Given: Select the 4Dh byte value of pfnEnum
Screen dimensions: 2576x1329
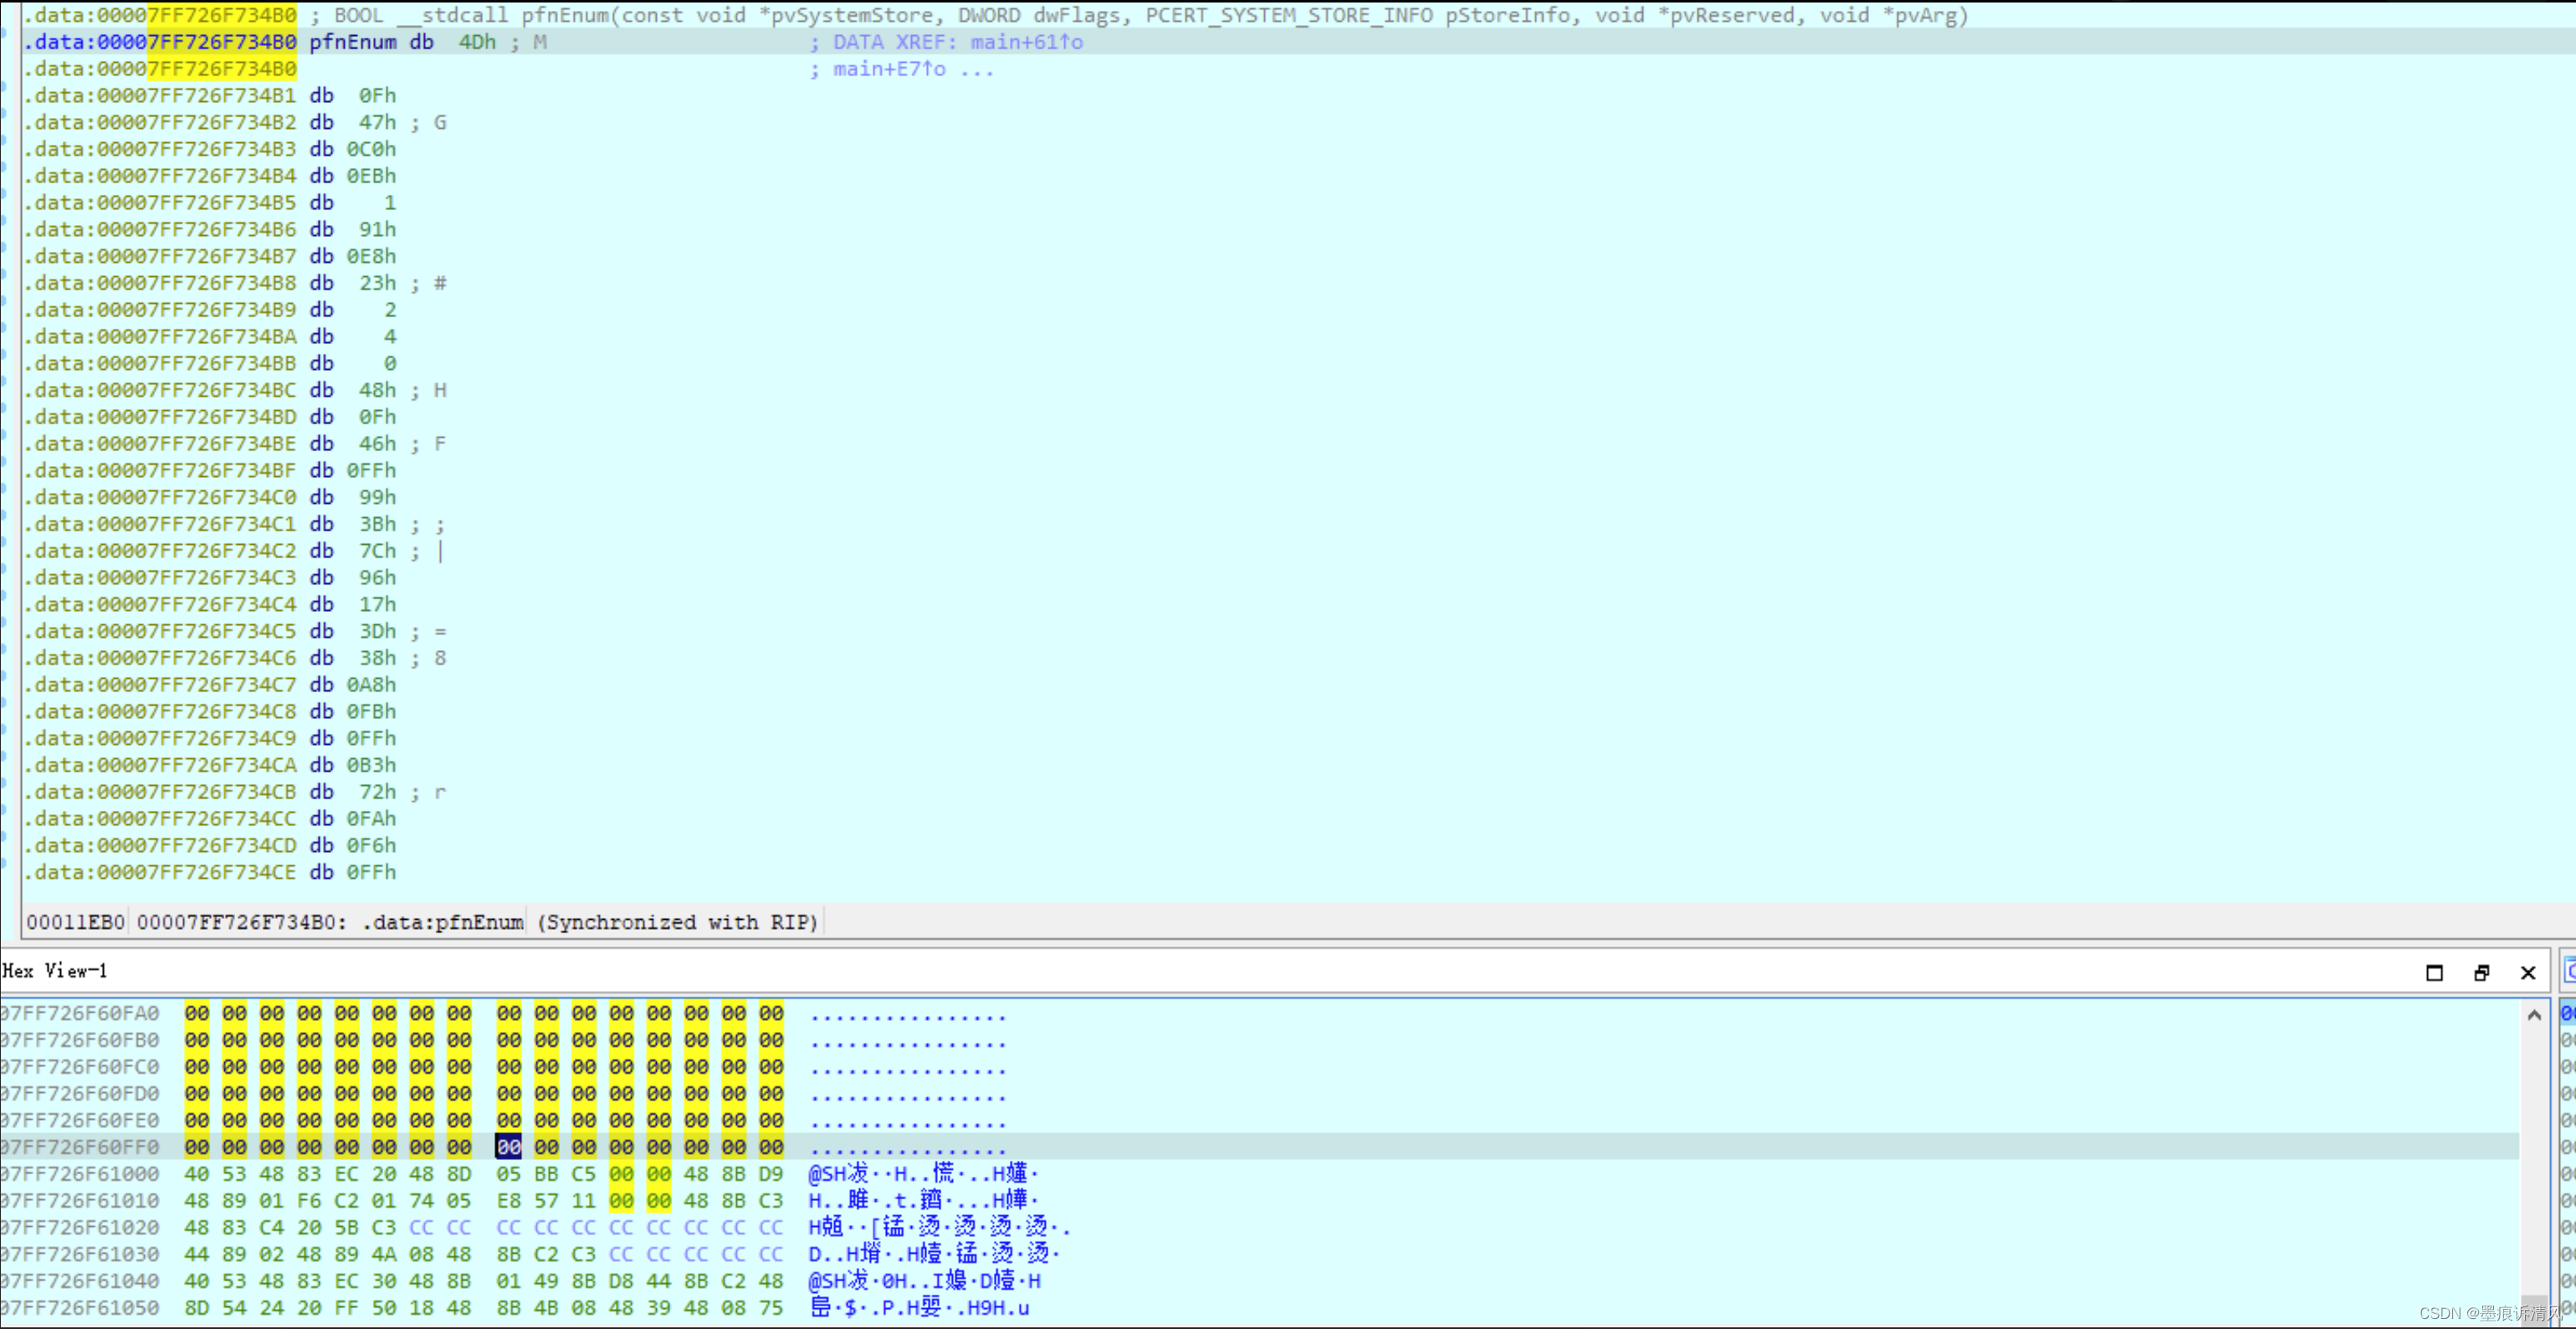Looking at the screenshot, I should pos(477,42).
